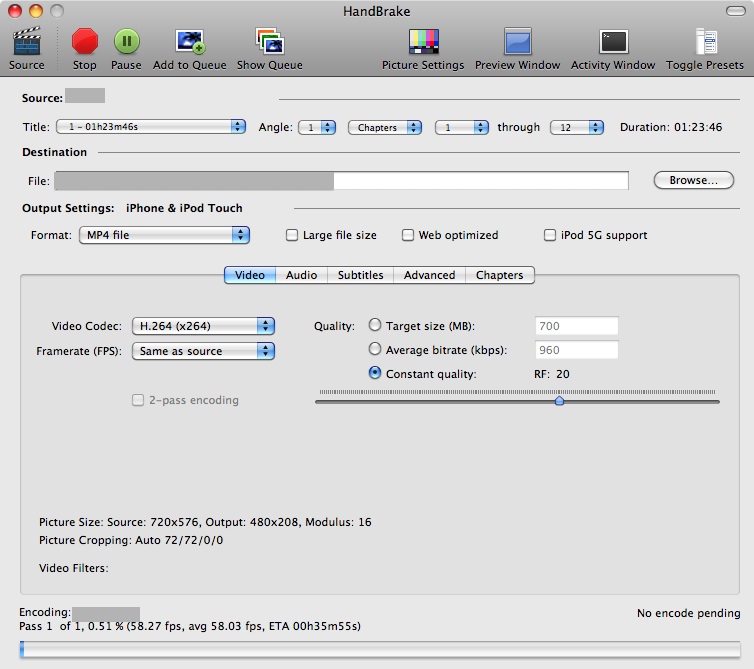Open the Video Codec dropdown
754x669 pixels.
click(x=203, y=326)
